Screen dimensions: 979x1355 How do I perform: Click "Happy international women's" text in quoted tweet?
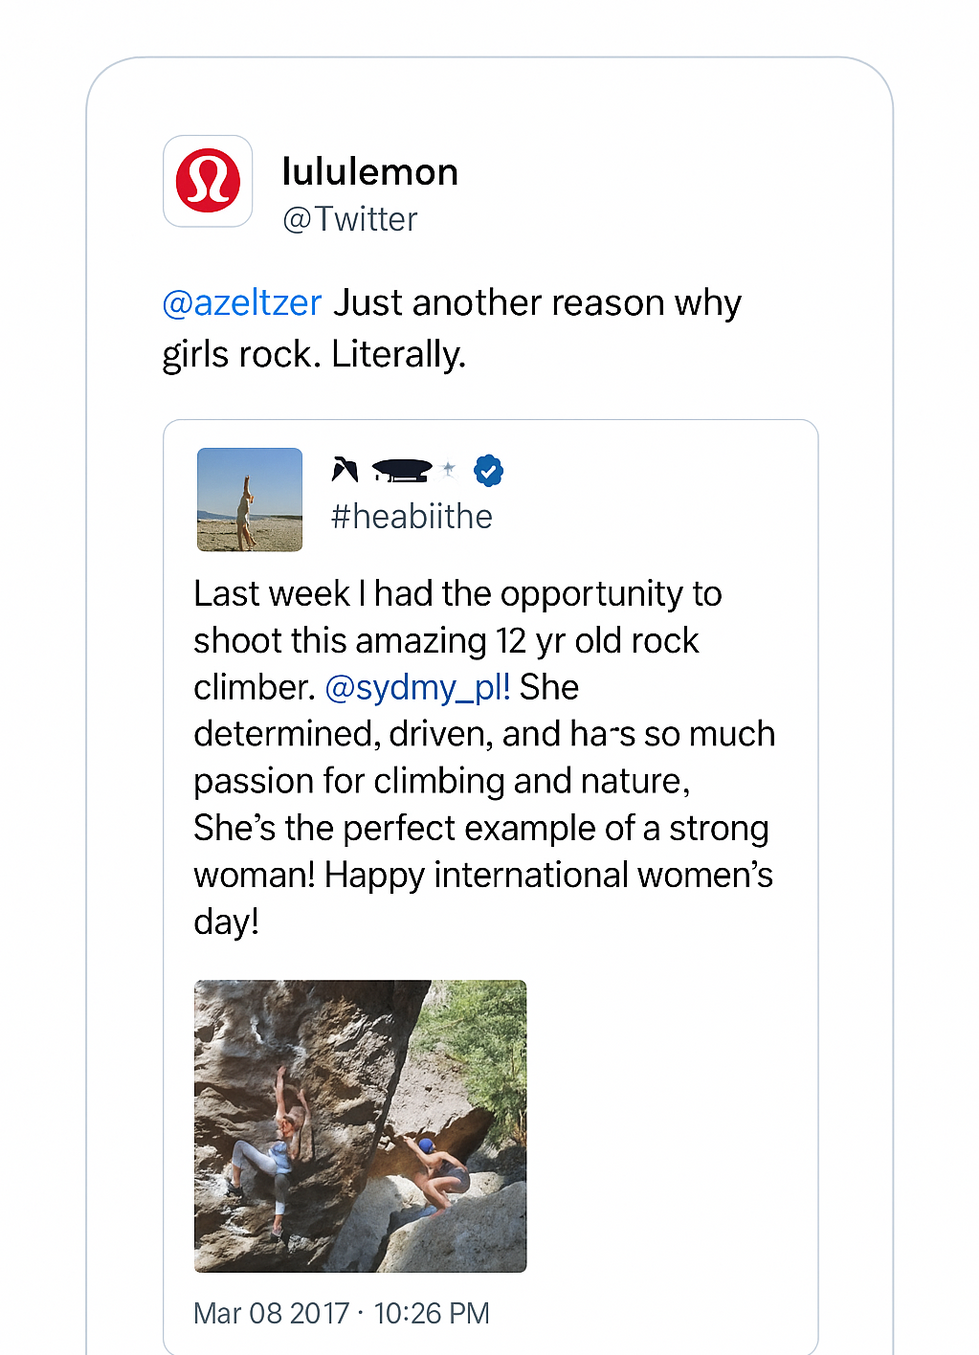point(548,875)
